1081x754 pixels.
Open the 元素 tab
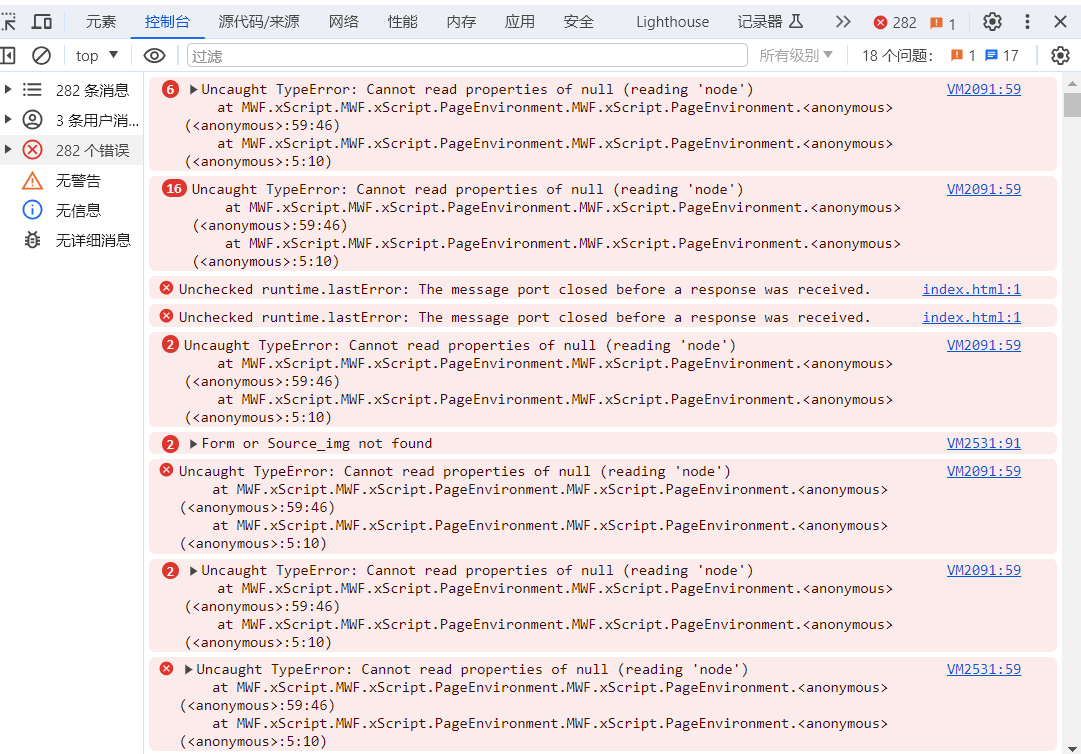pyautogui.click(x=101, y=22)
